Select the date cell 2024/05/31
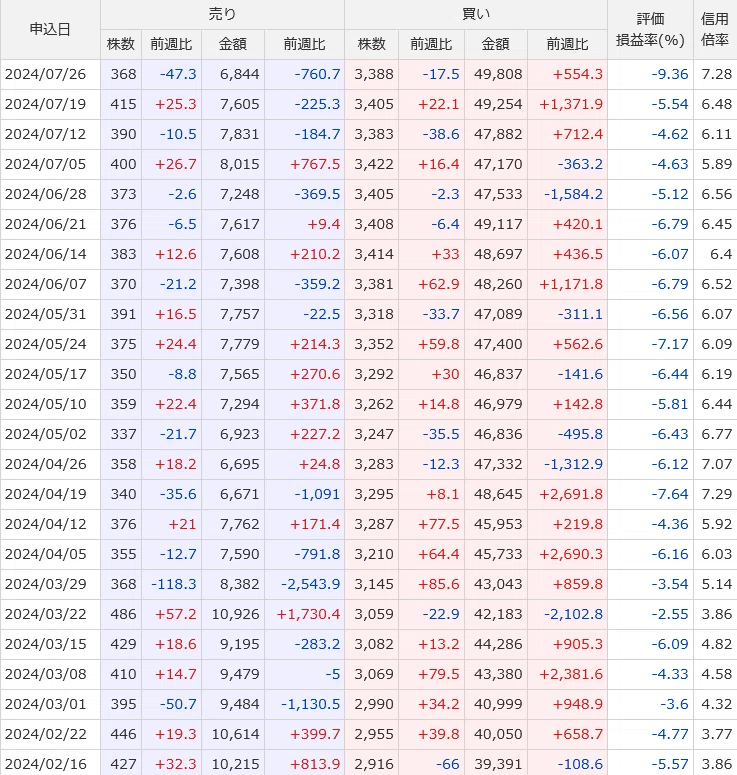Screen dimensions: 737x775 coord(50,314)
